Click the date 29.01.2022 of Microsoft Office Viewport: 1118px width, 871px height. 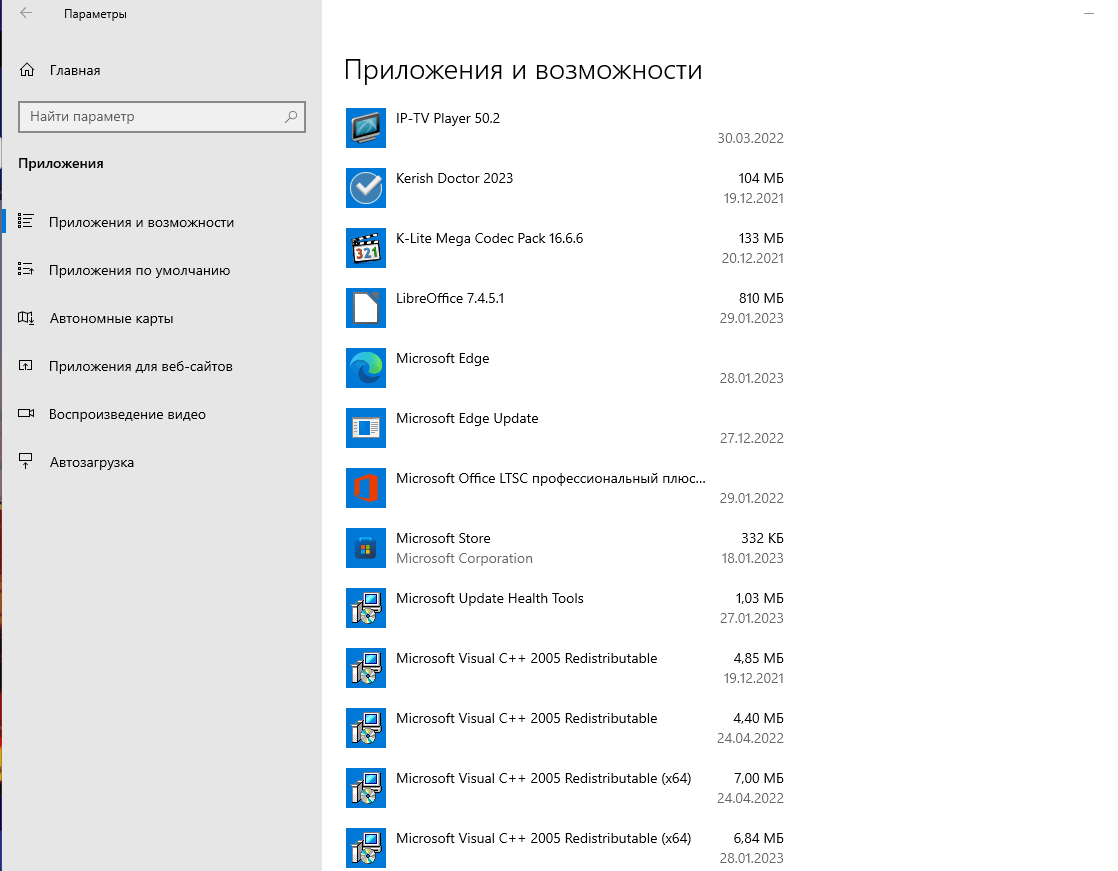(x=752, y=498)
